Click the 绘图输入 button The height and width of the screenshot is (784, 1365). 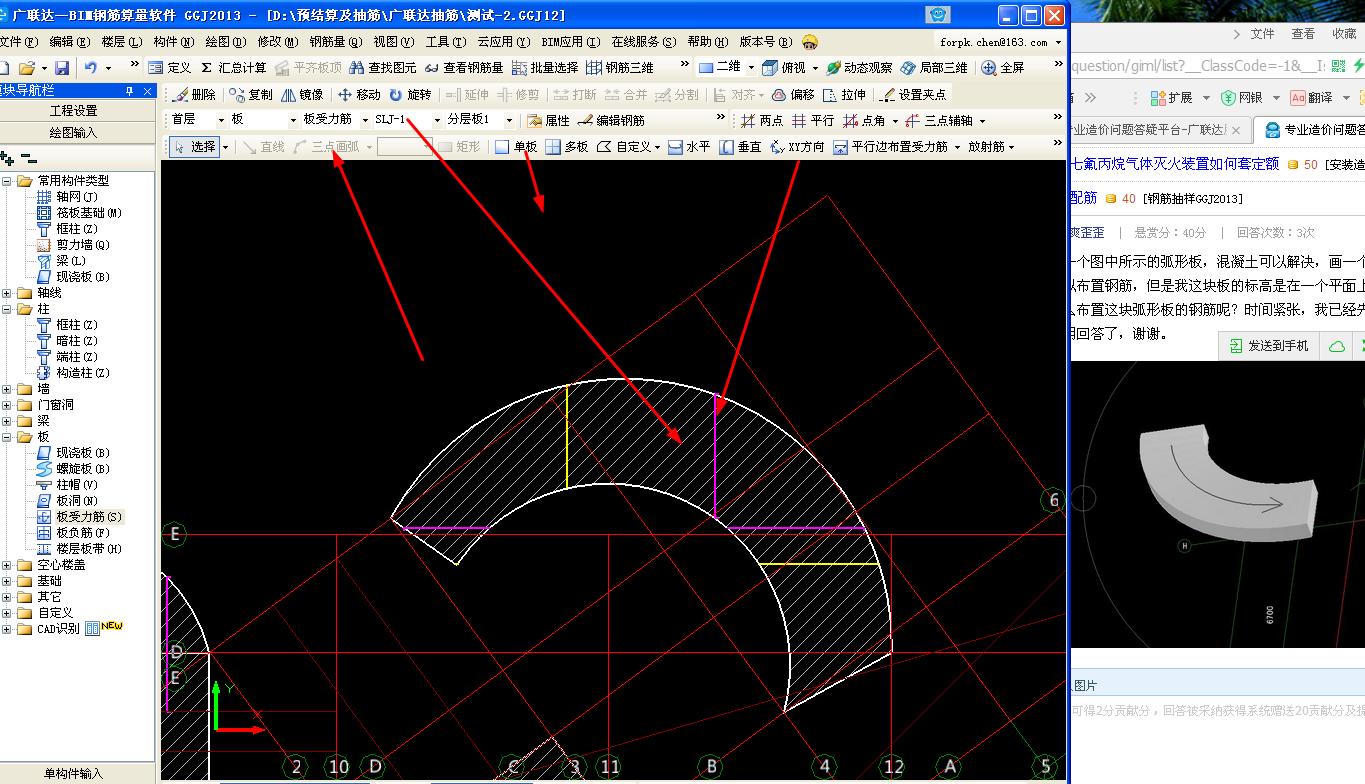[x=75, y=132]
